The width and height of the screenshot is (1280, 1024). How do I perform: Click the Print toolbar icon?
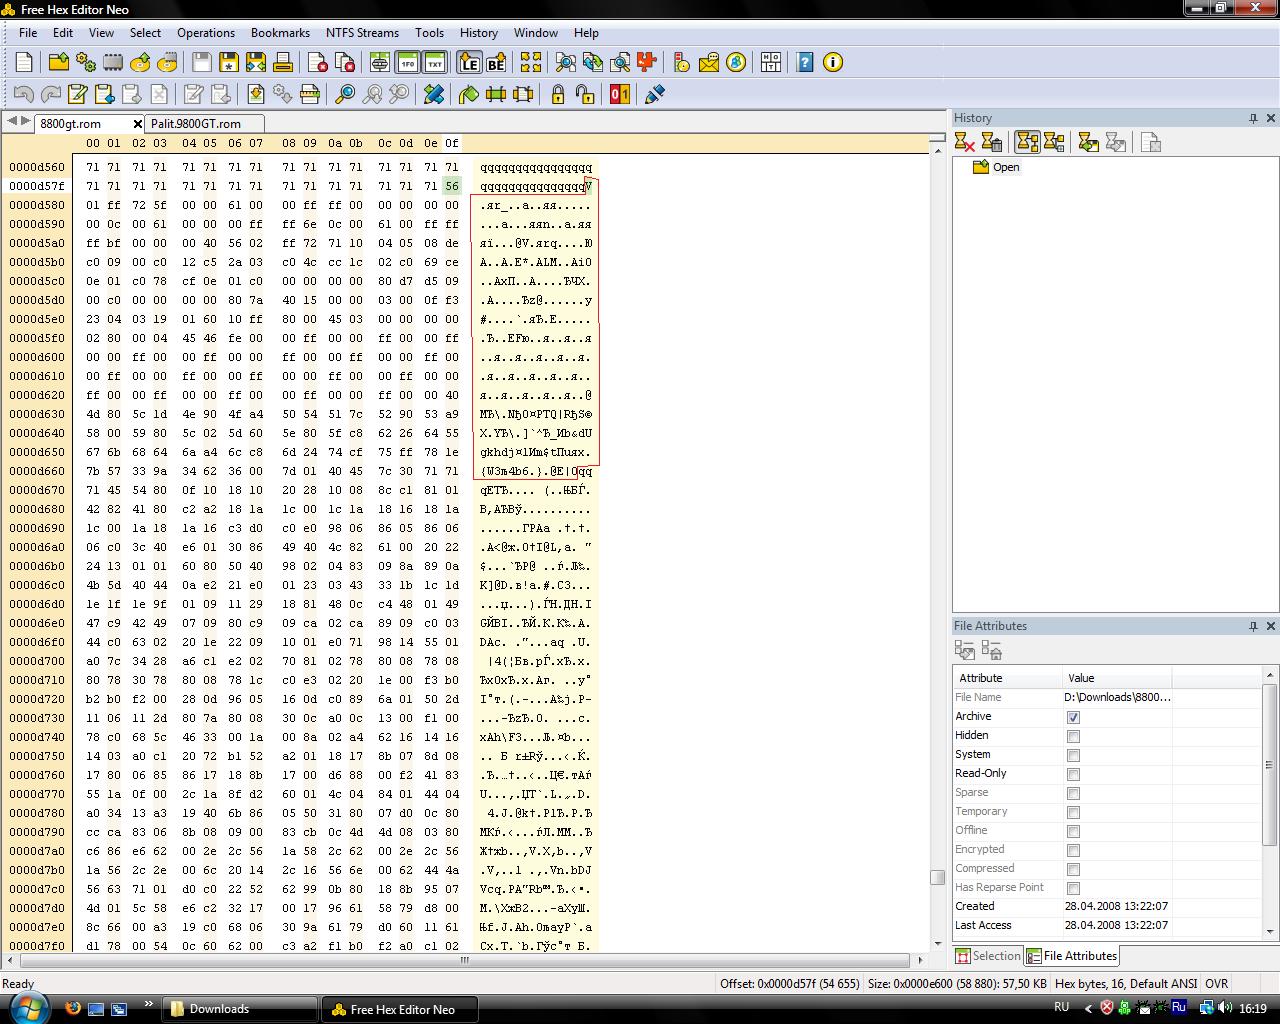(x=283, y=63)
